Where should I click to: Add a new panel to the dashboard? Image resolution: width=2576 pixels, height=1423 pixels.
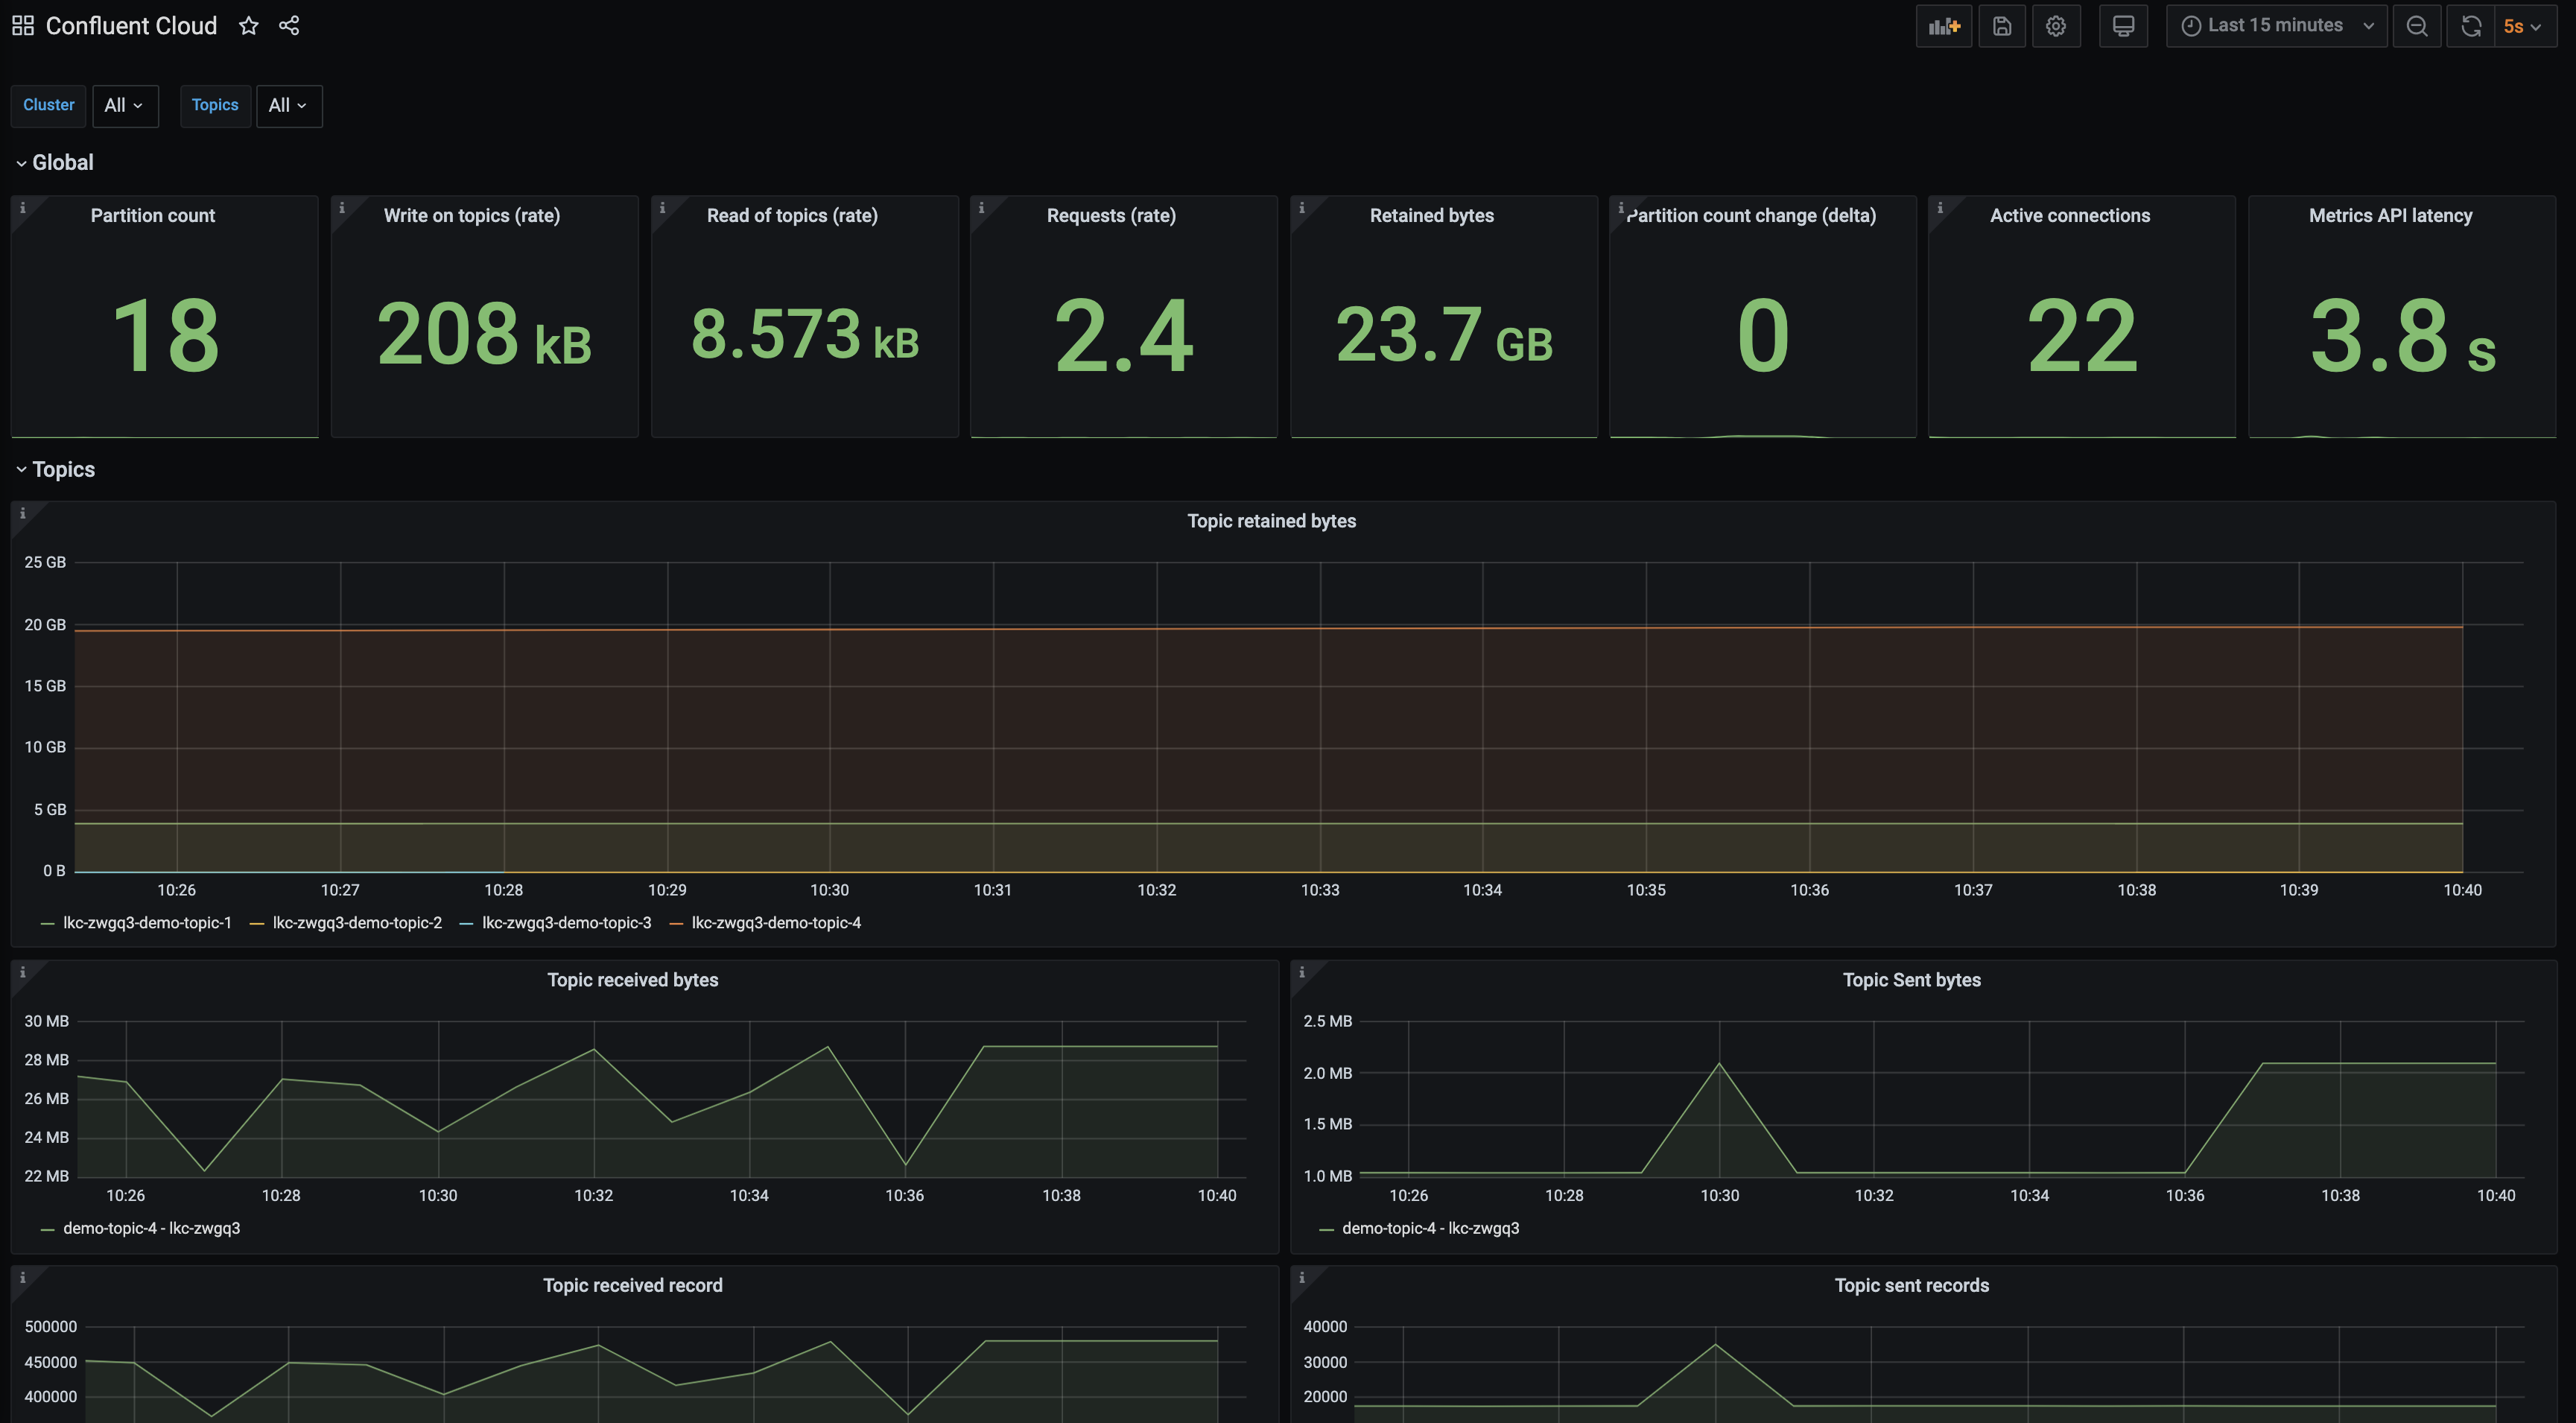(x=1943, y=25)
